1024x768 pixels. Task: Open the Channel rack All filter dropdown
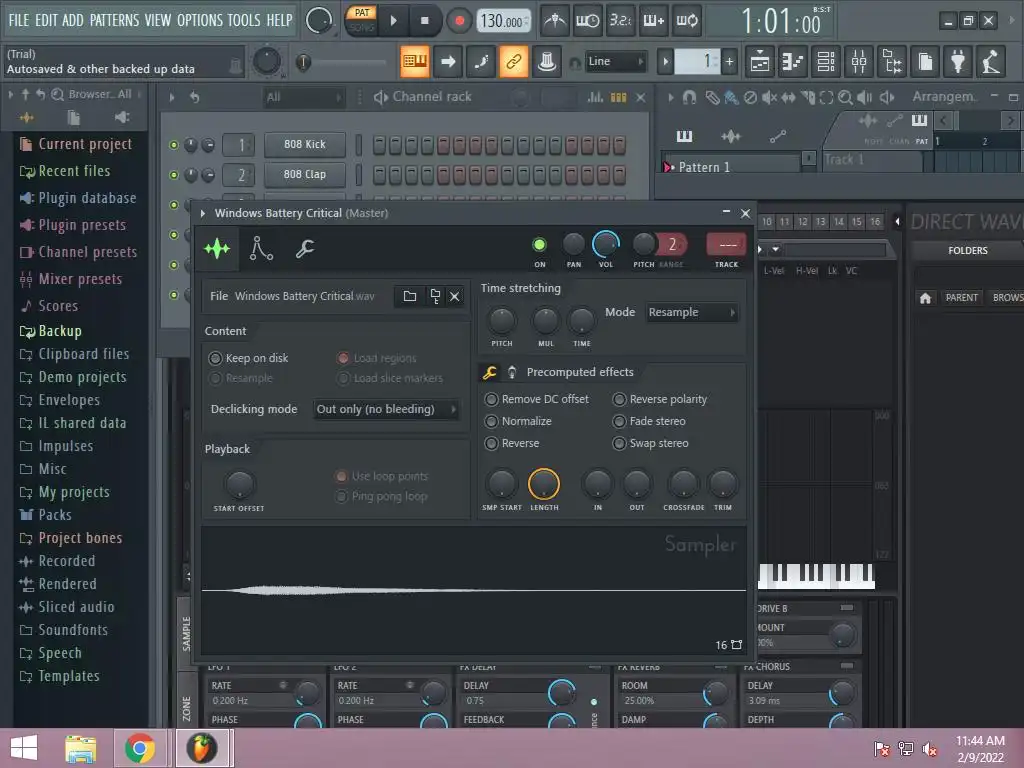(304, 97)
